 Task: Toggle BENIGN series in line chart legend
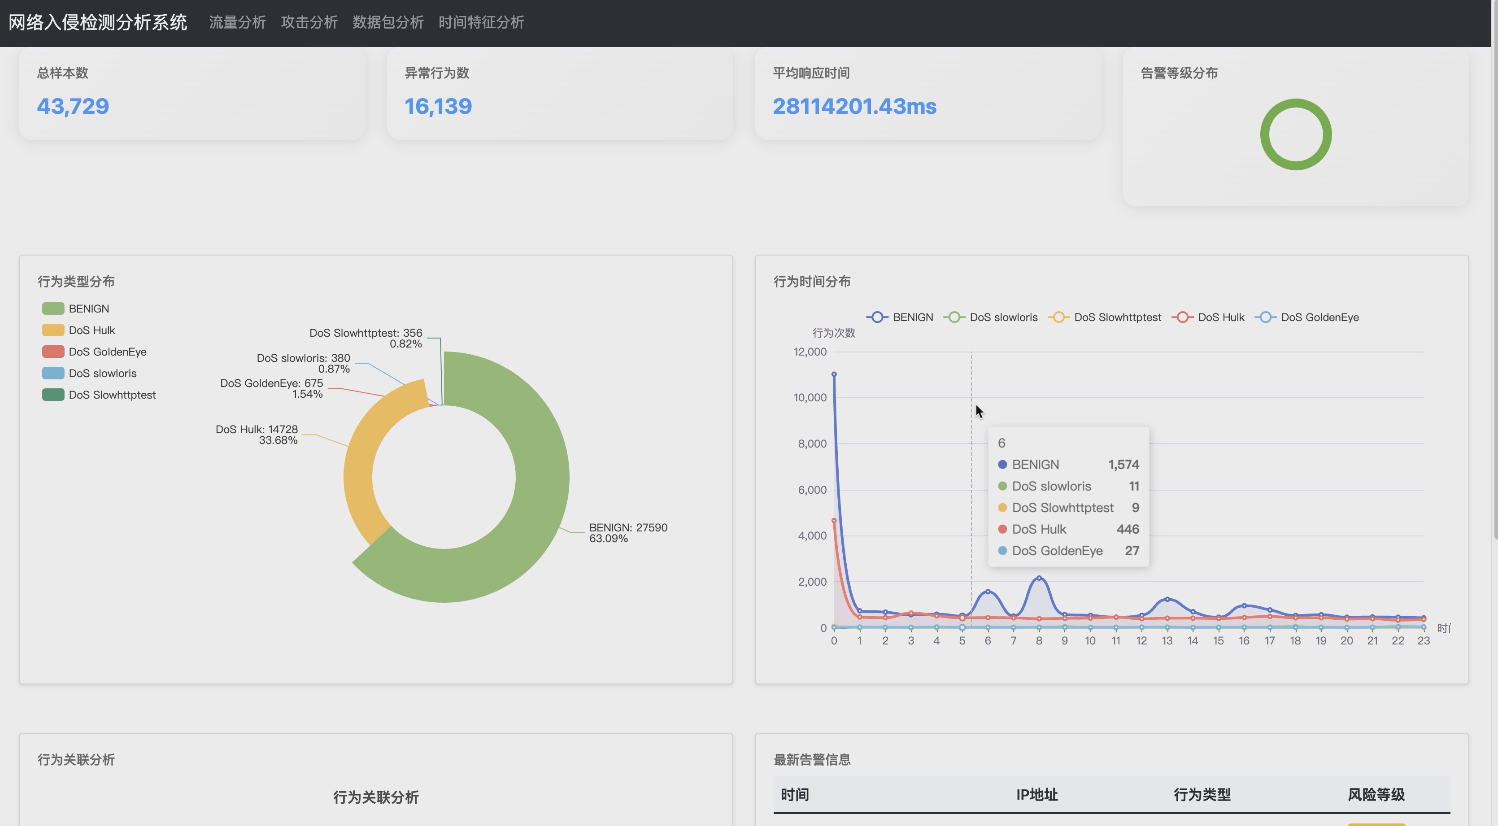pyautogui.click(x=899, y=317)
